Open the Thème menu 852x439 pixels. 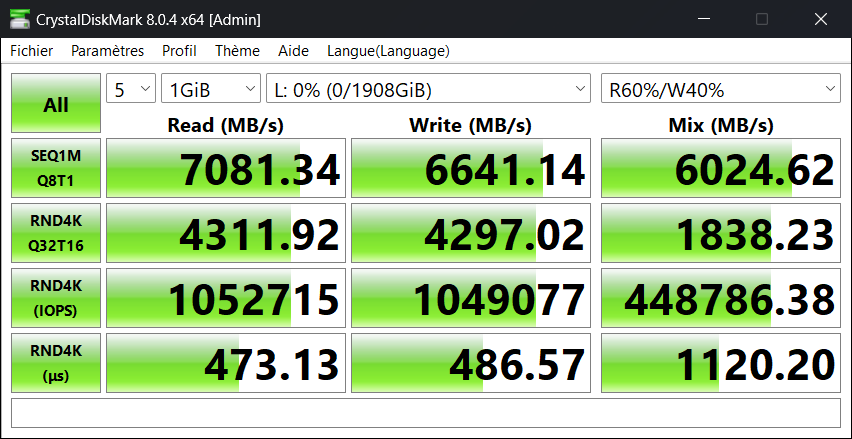coord(237,51)
